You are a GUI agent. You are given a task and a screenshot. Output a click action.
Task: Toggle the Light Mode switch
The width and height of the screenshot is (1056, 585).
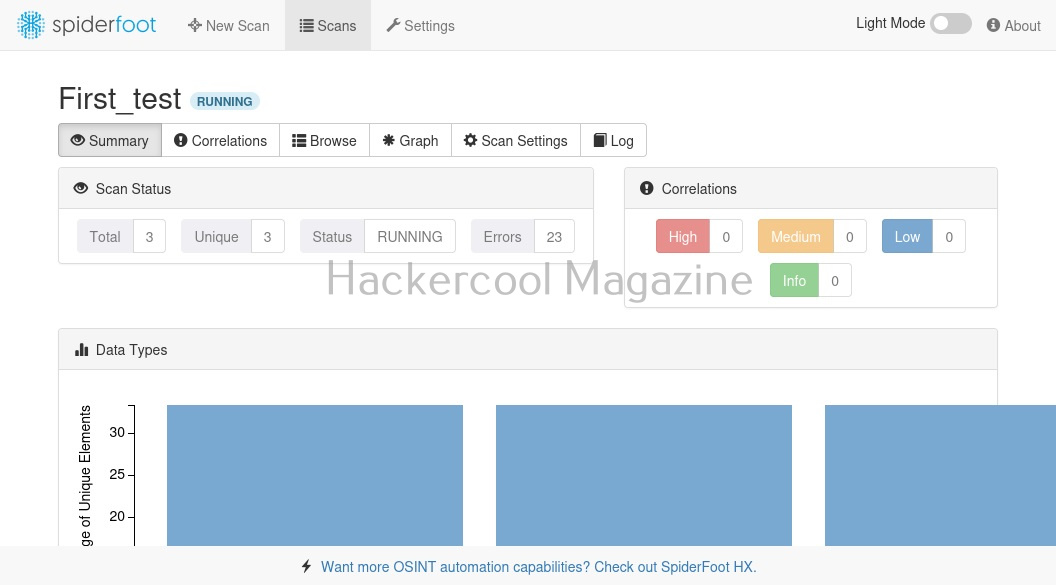950,24
